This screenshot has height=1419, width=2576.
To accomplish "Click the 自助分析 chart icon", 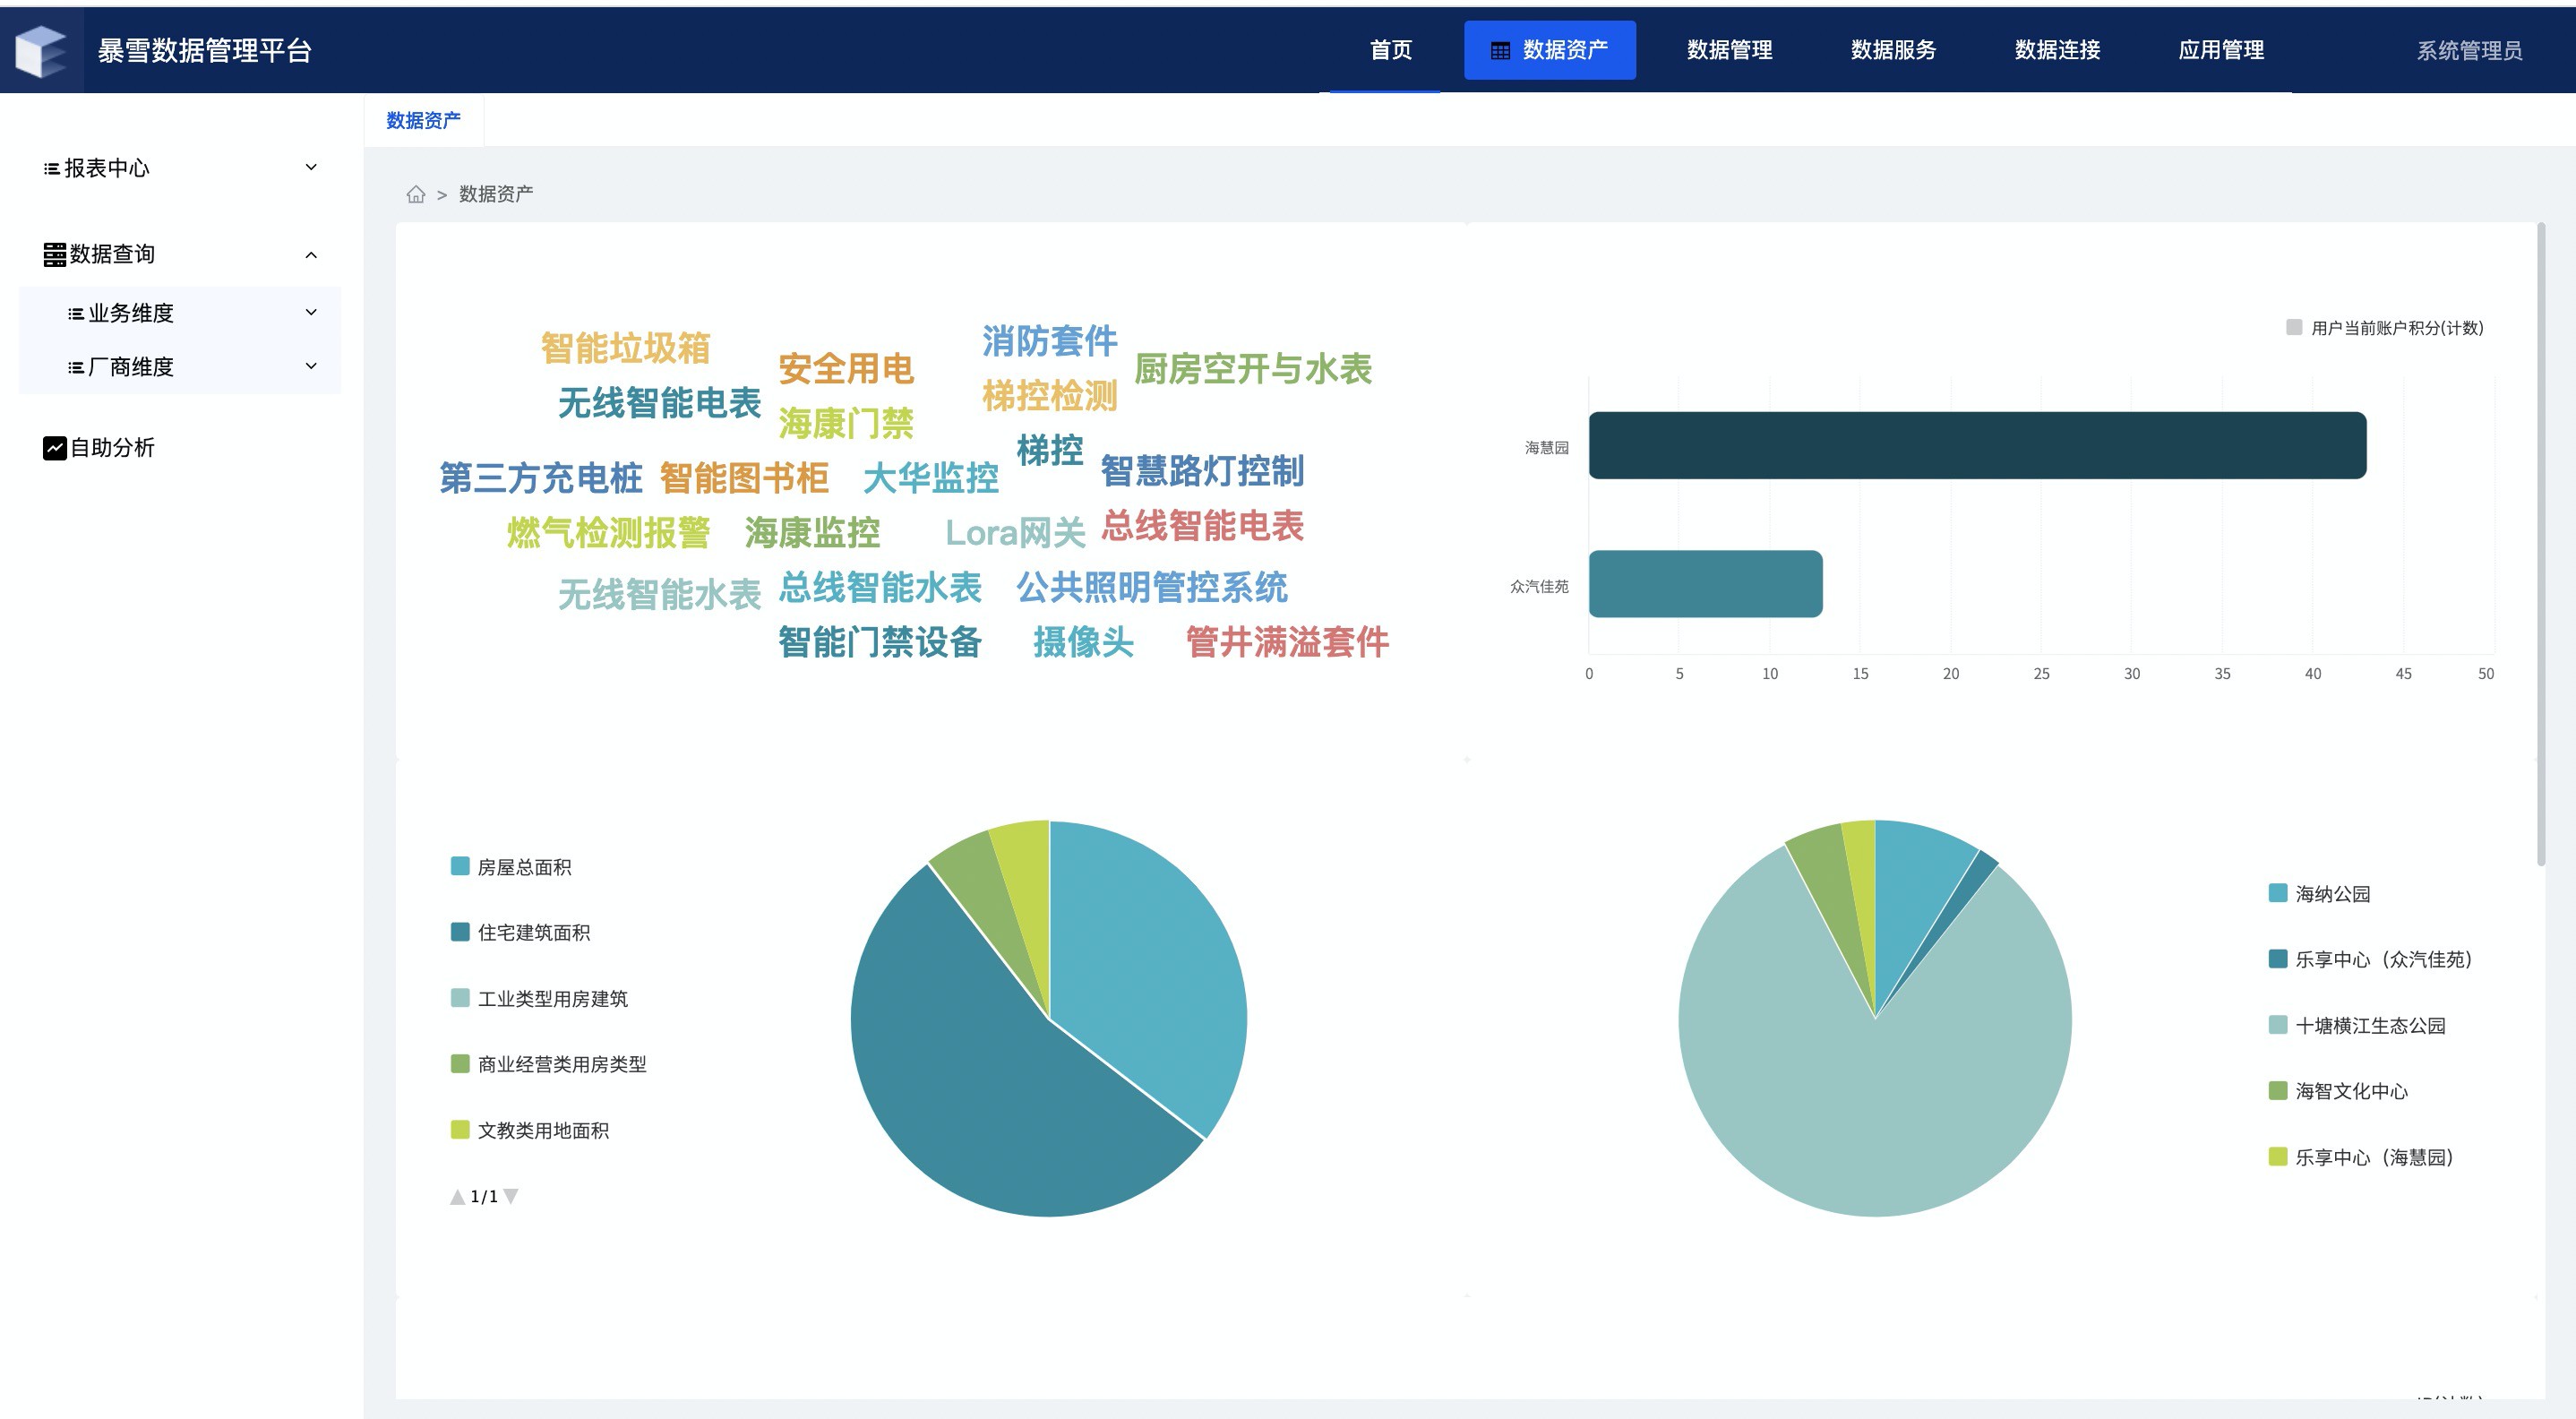I will (x=54, y=448).
